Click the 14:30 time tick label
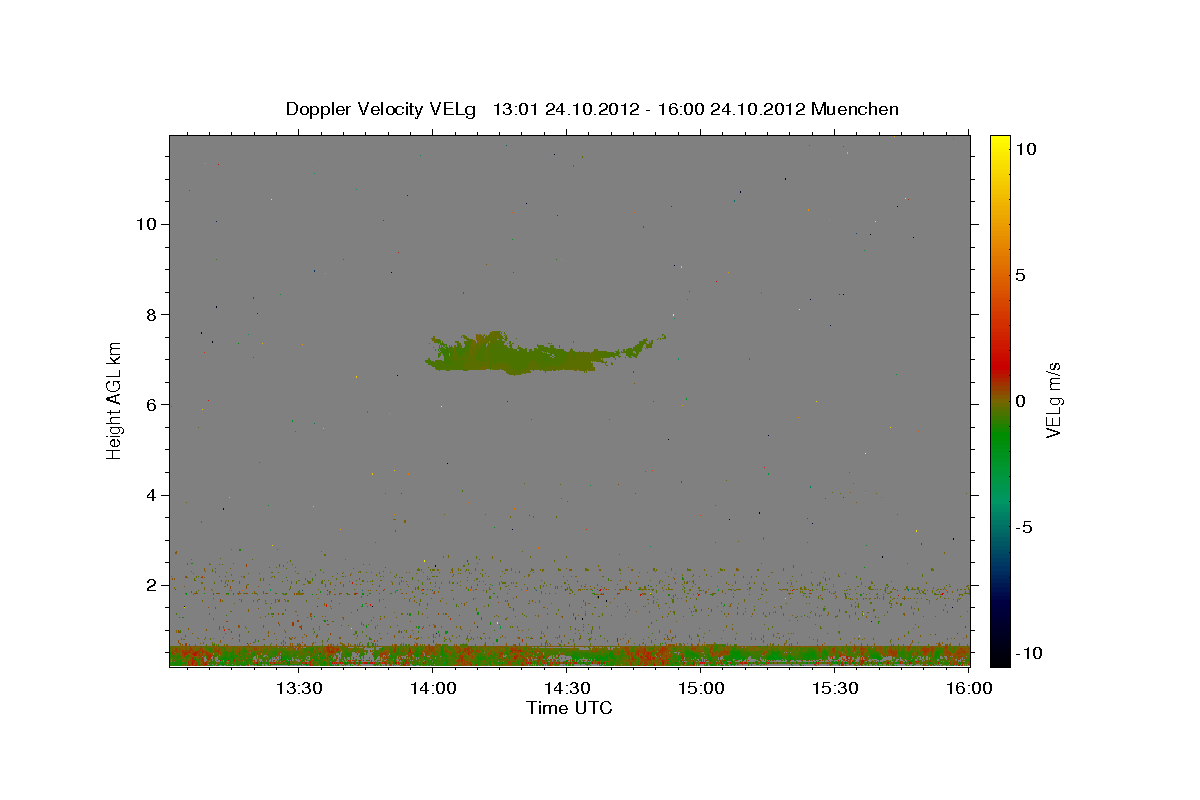The image size is (1200, 800). tap(567, 688)
